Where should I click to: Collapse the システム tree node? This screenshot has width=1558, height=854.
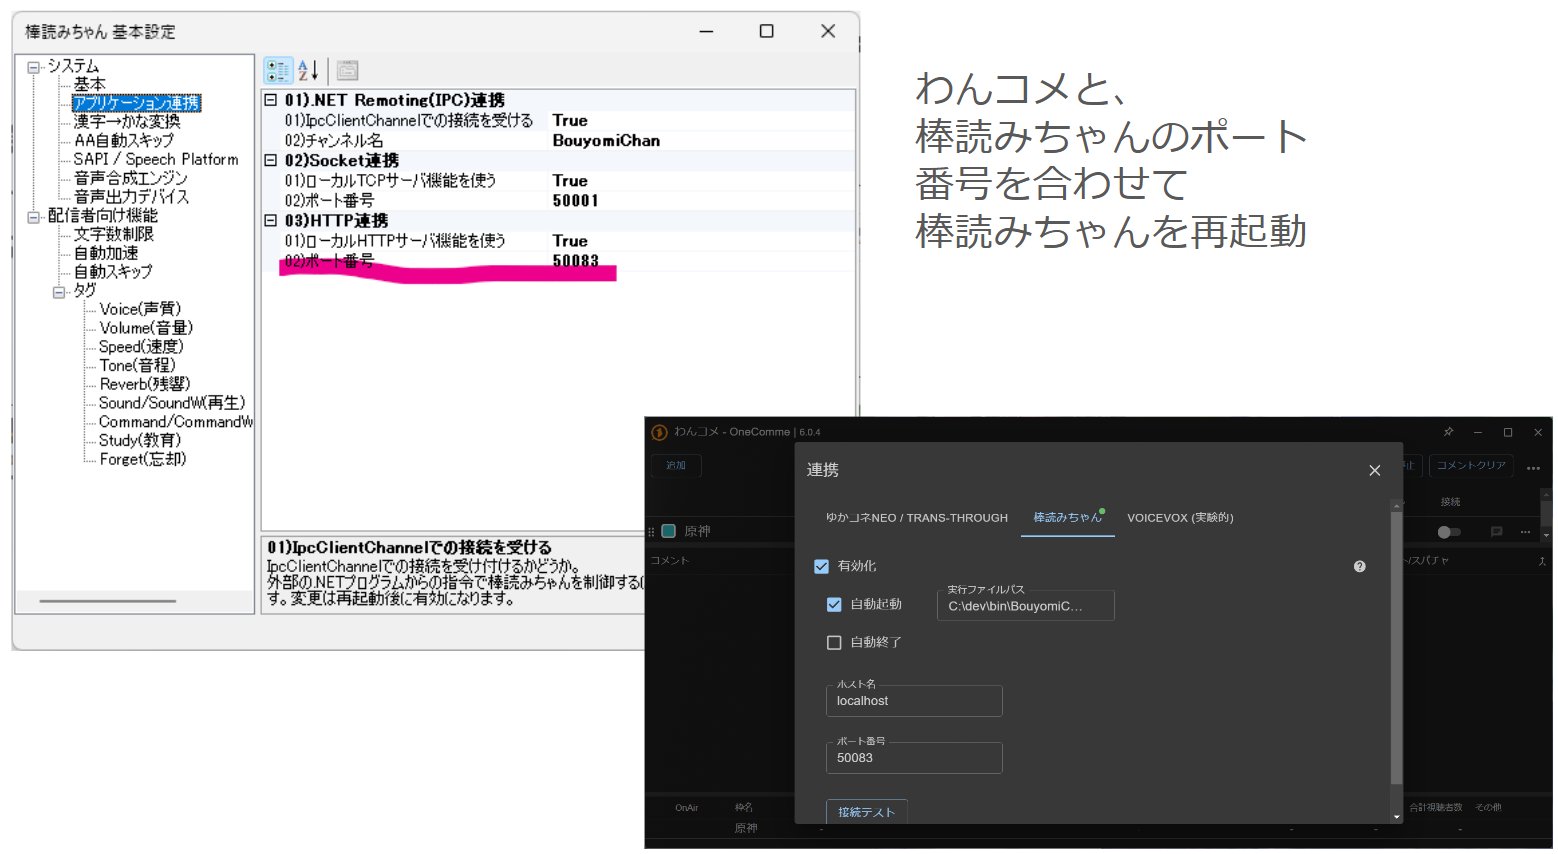coord(34,67)
